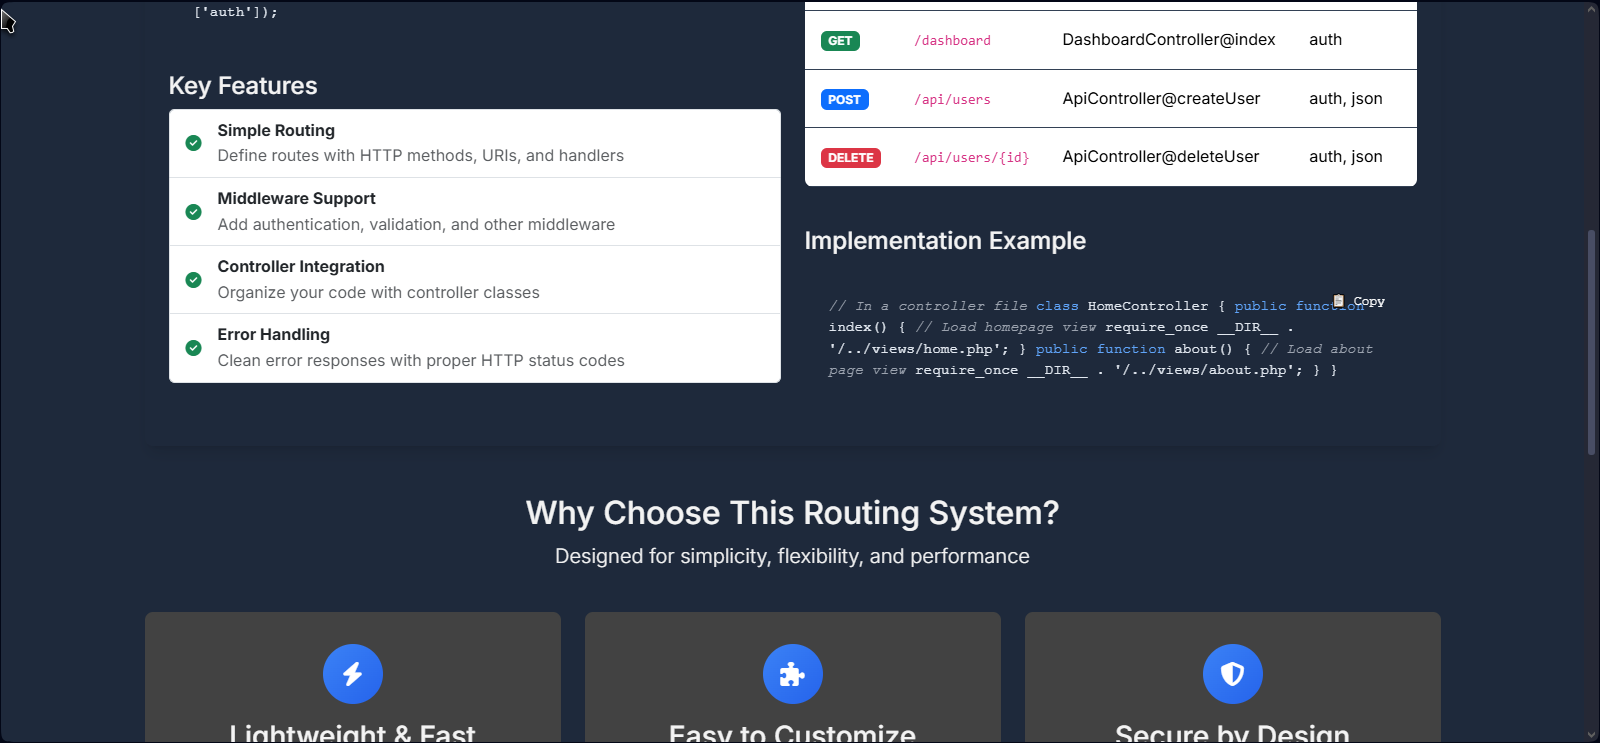1600x743 pixels.
Task: Click the GET method badge
Action: point(840,41)
